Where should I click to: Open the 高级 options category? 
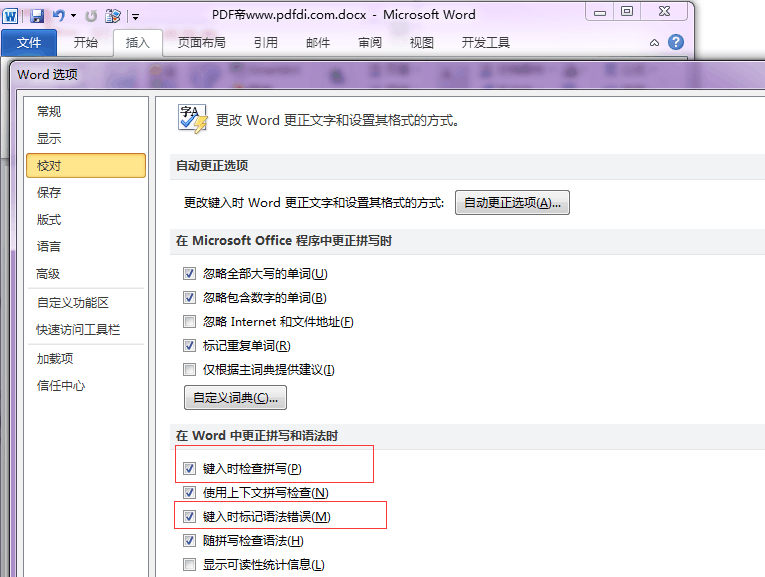tap(86, 274)
